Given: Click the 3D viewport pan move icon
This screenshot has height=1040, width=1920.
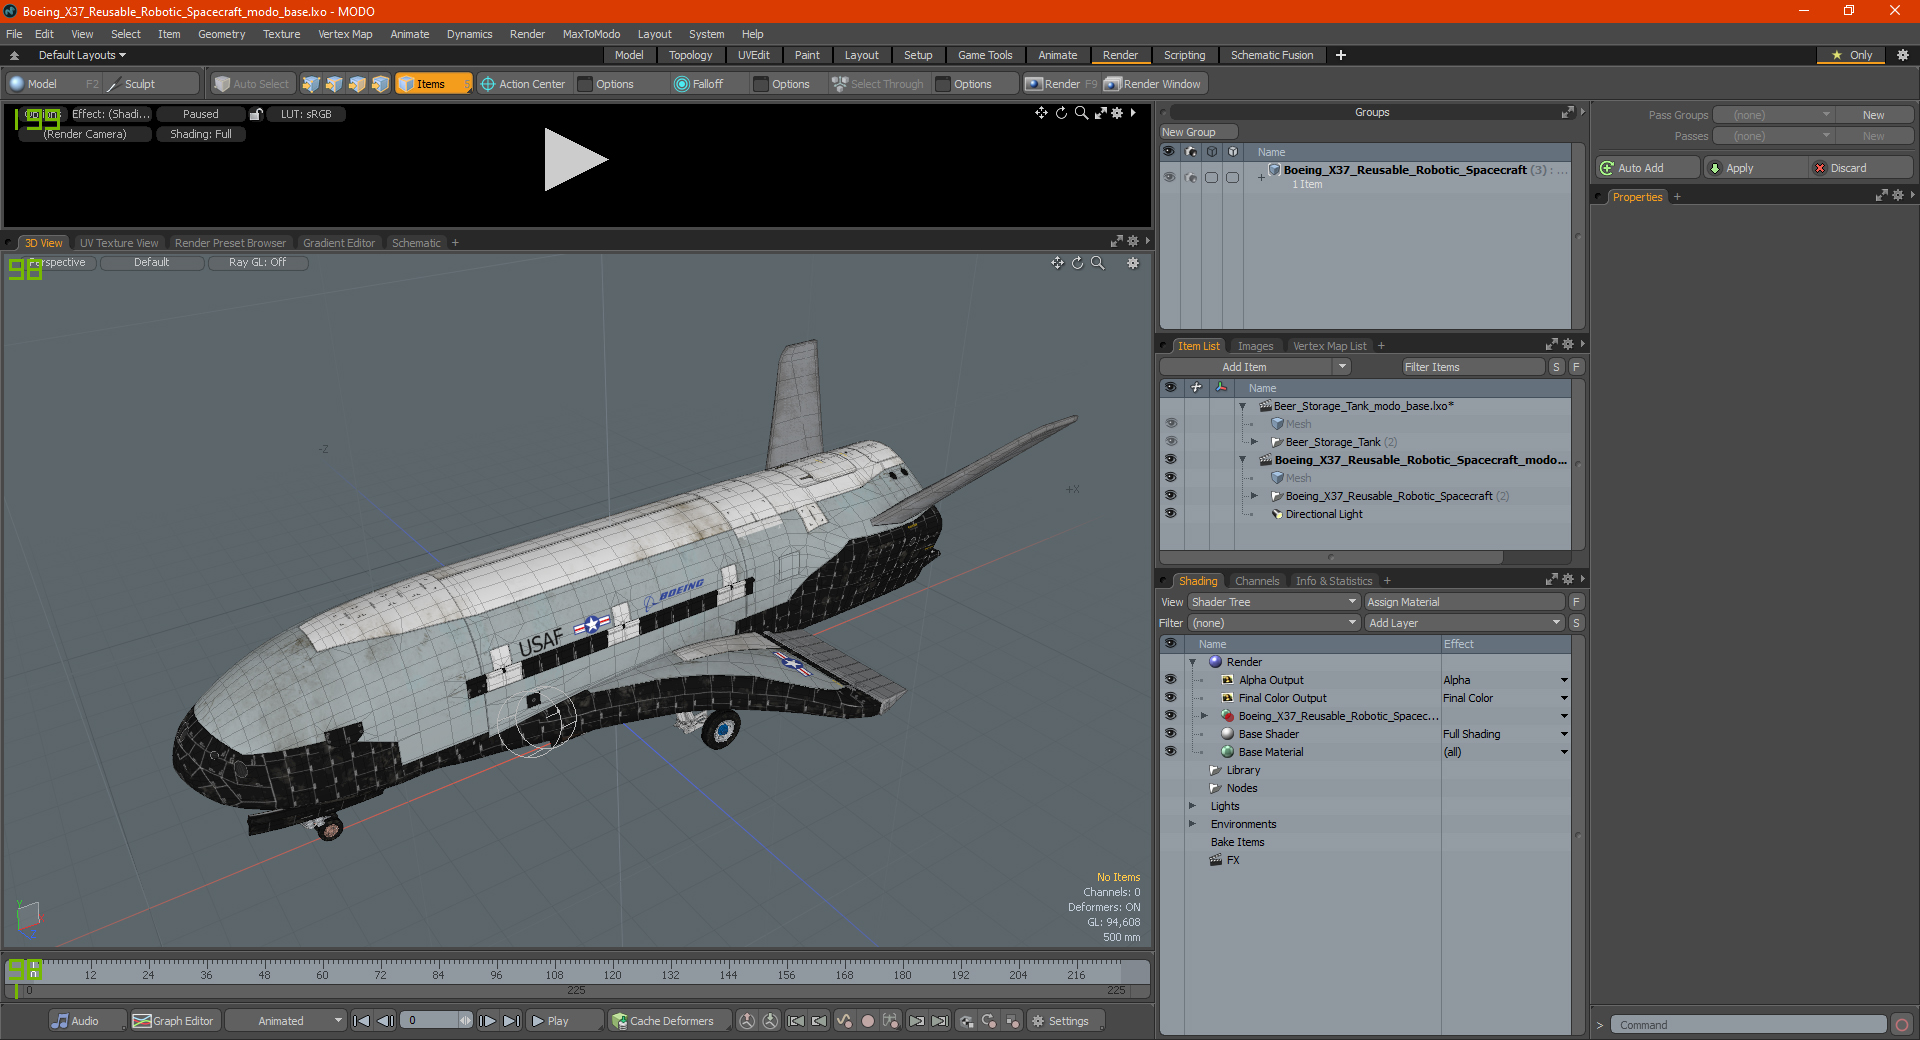Looking at the screenshot, I should point(1057,263).
